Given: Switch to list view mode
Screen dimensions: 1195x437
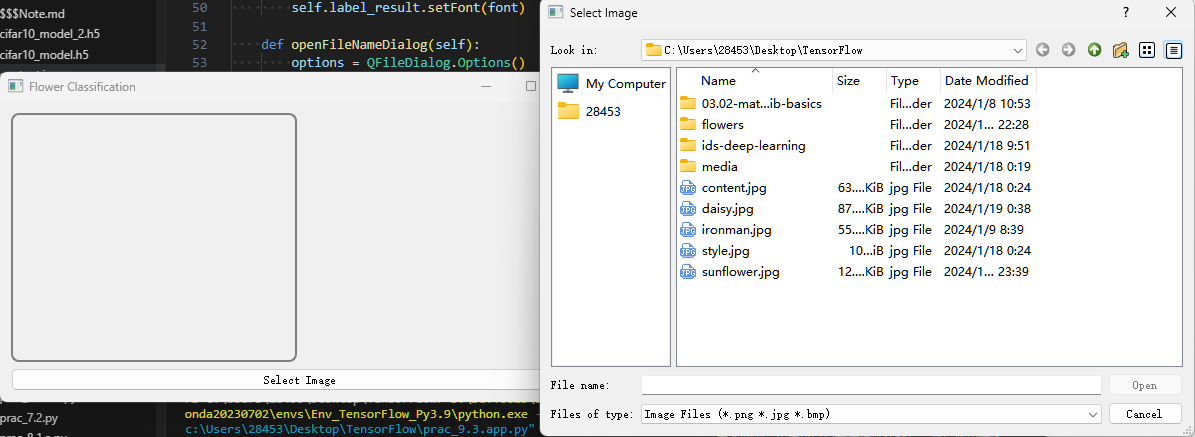Looking at the screenshot, I should pyautogui.click(x=1147, y=50).
